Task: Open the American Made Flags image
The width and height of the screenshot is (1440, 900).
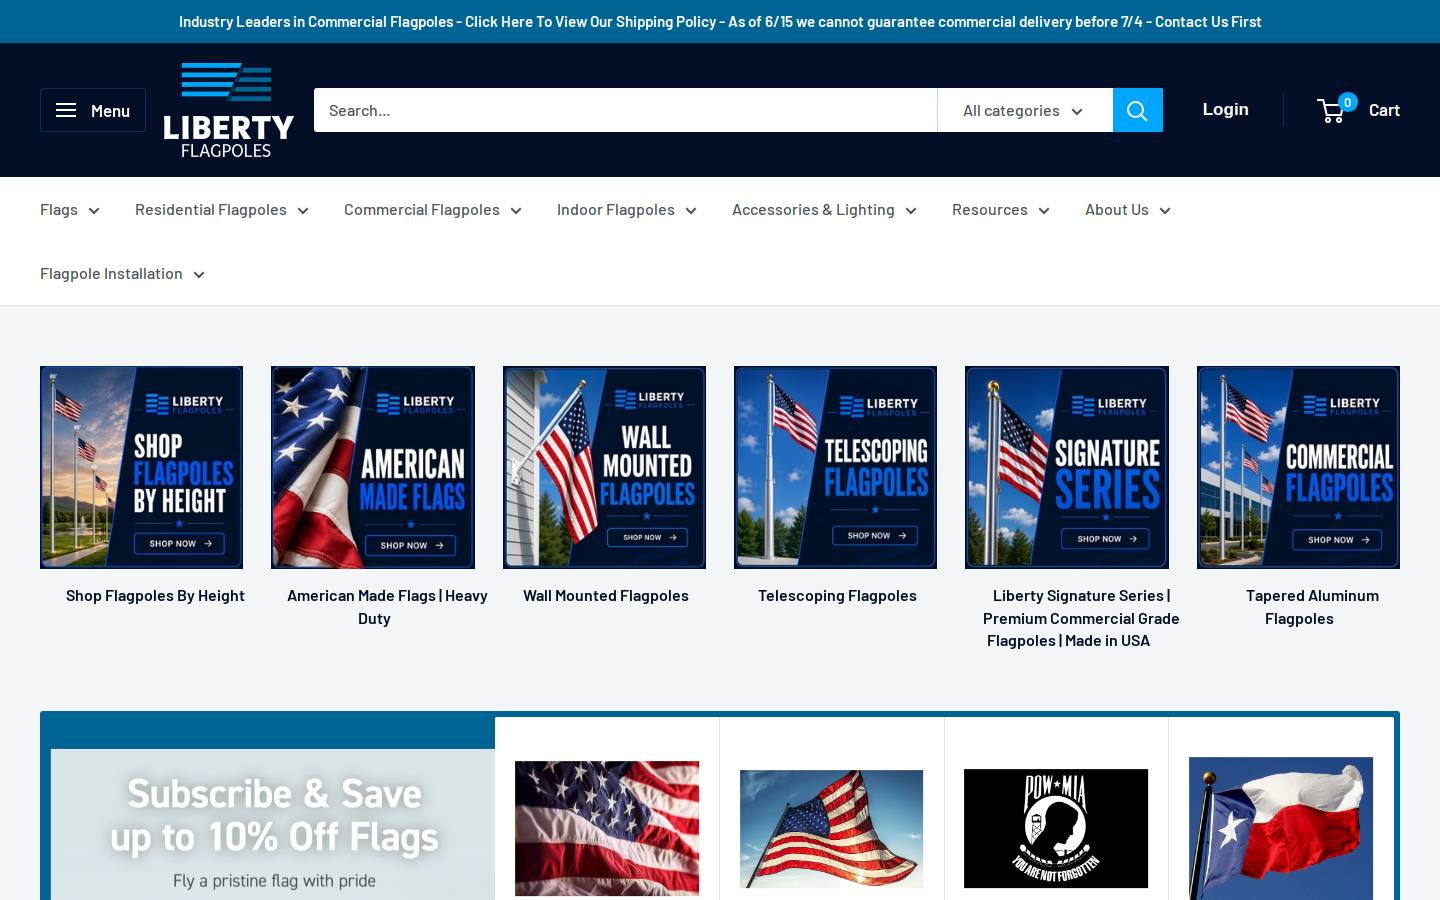Action: pos(373,467)
